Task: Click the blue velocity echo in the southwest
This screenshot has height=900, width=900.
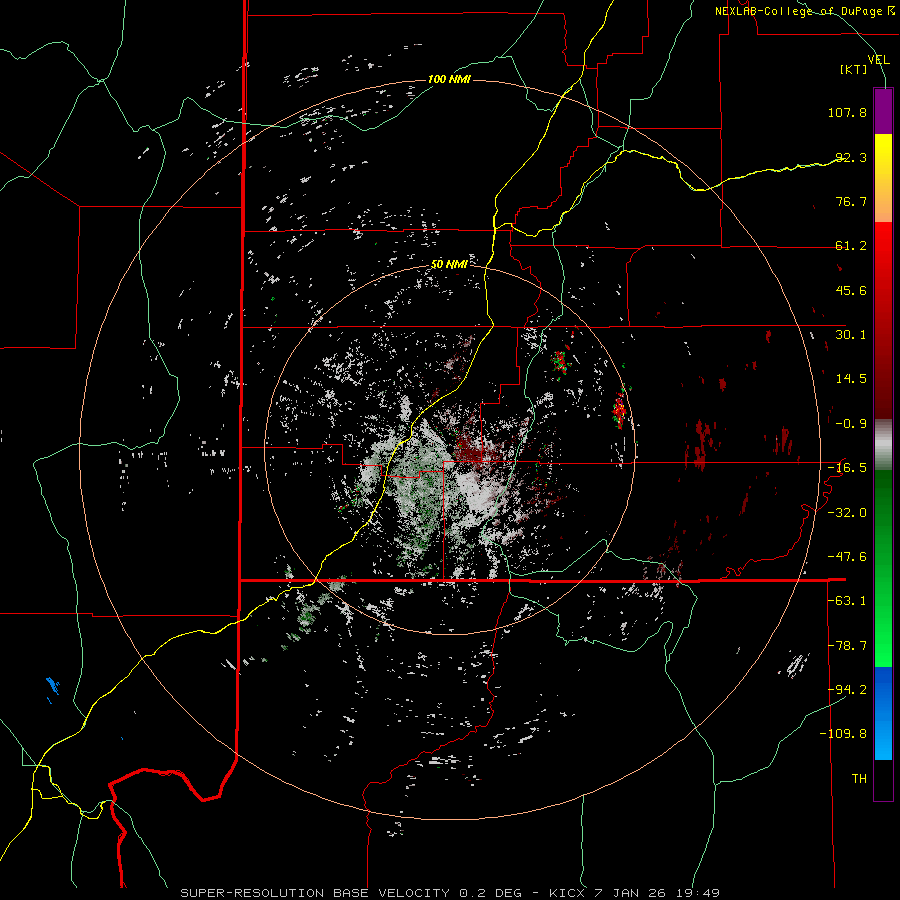Action: point(53,686)
